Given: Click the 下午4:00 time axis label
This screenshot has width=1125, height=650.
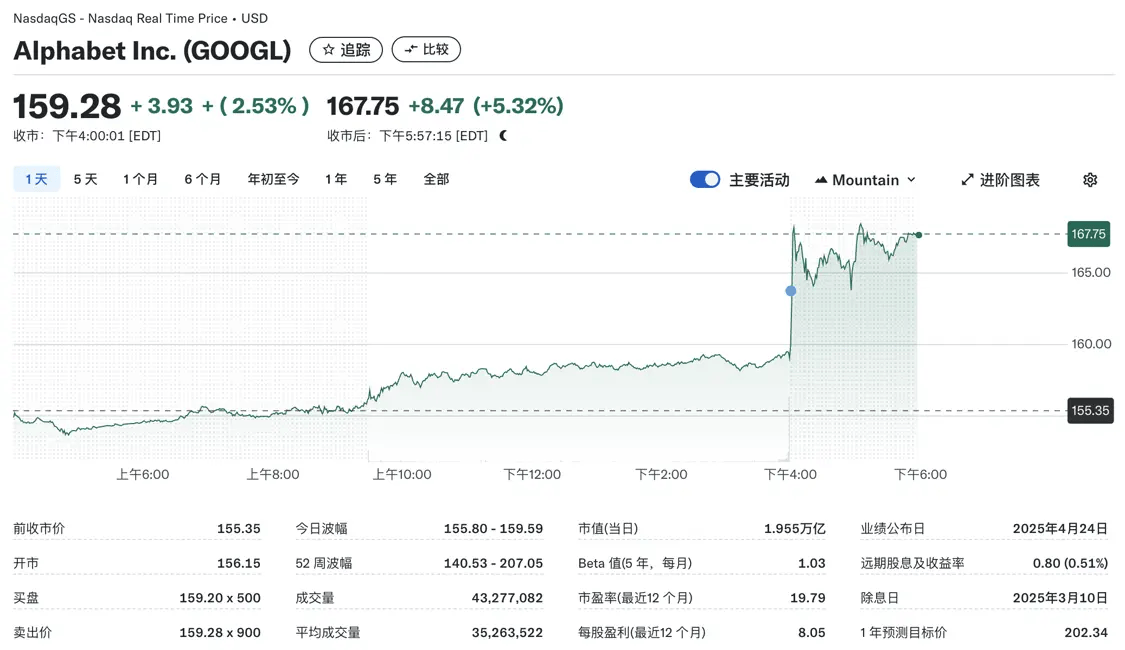Looking at the screenshot, I should point(790,474).
